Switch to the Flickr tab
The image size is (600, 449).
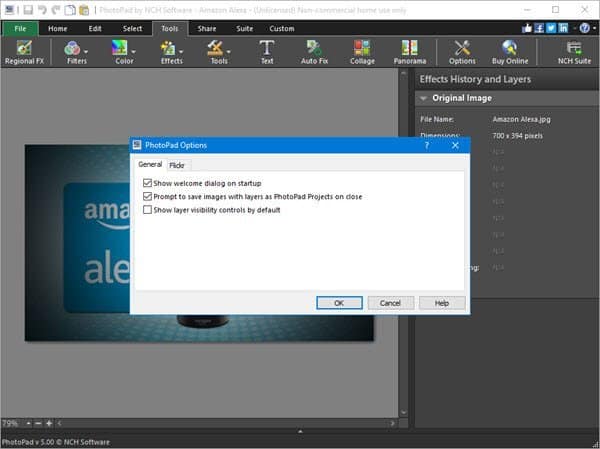[x=177, y=165]
